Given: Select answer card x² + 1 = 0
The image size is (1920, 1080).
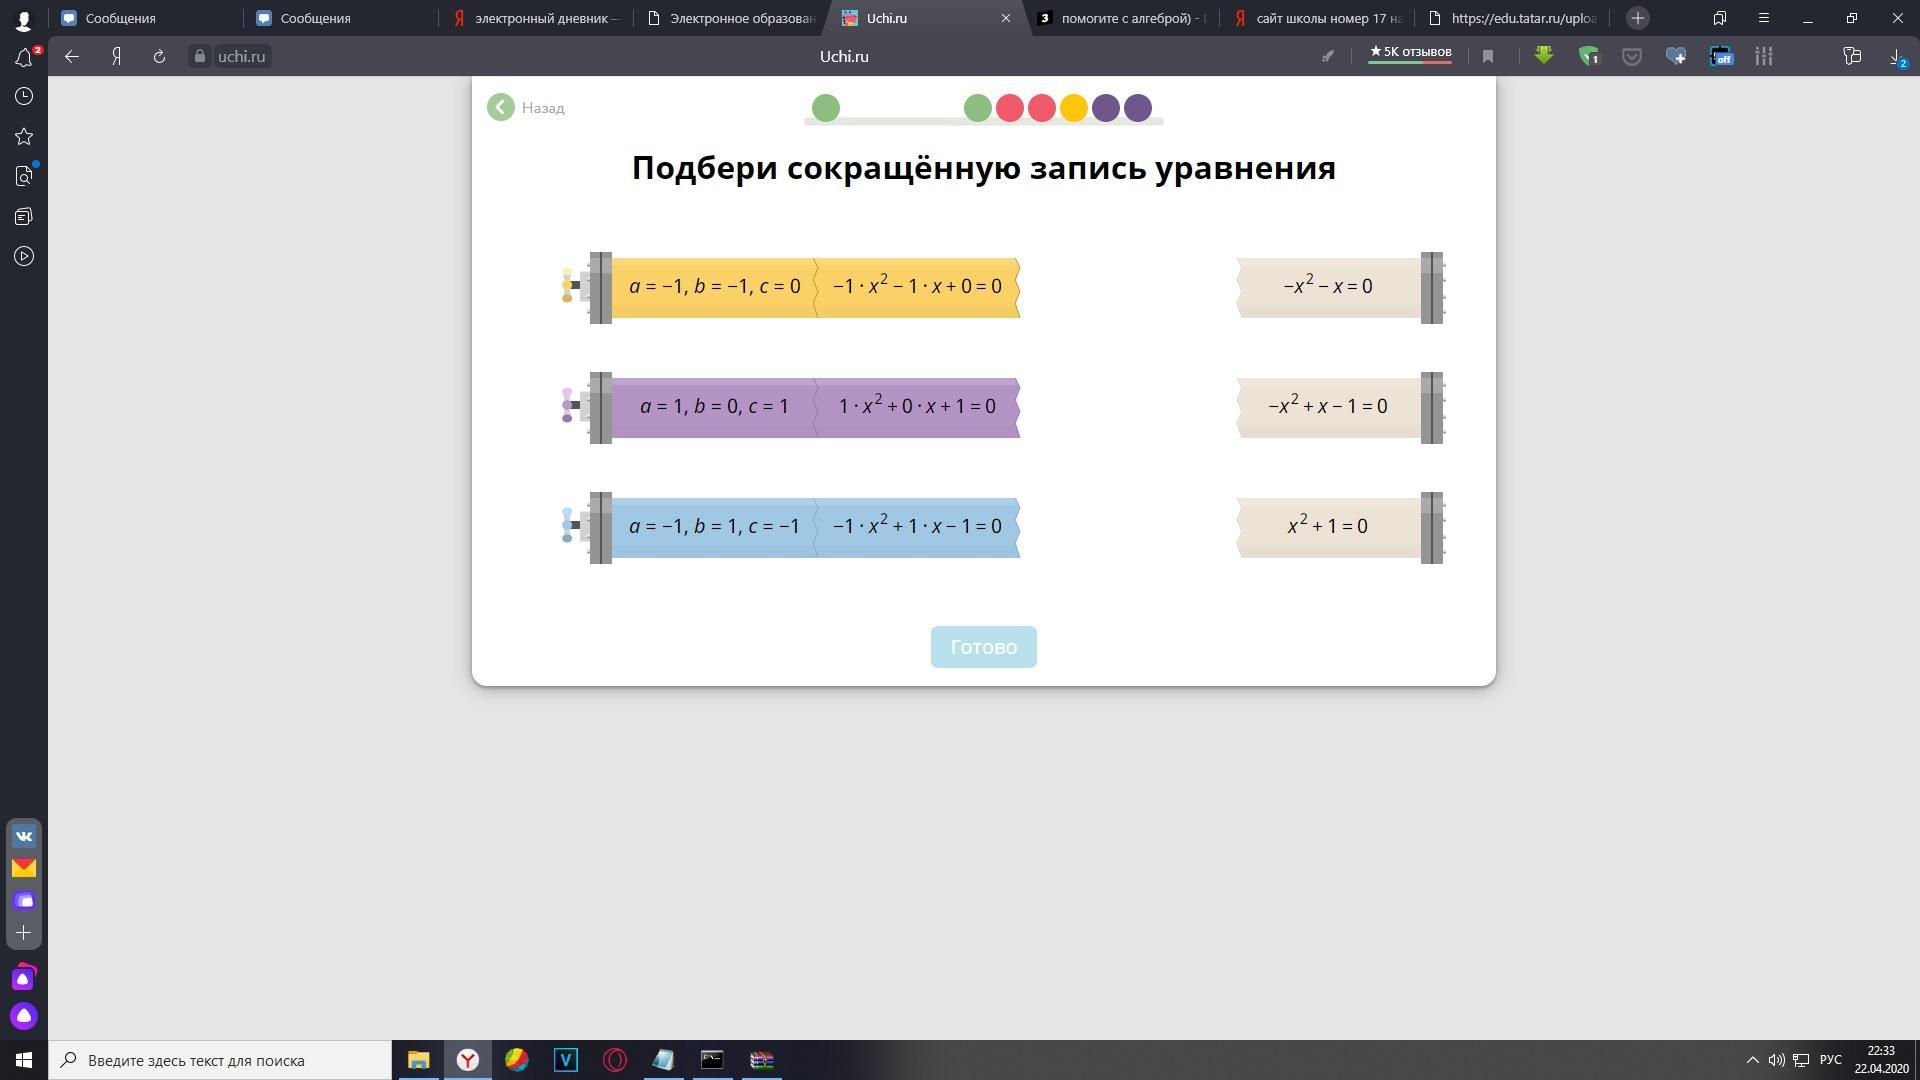Looking at the screenshot, I should pyautogui.click(x=1328, y=526).
